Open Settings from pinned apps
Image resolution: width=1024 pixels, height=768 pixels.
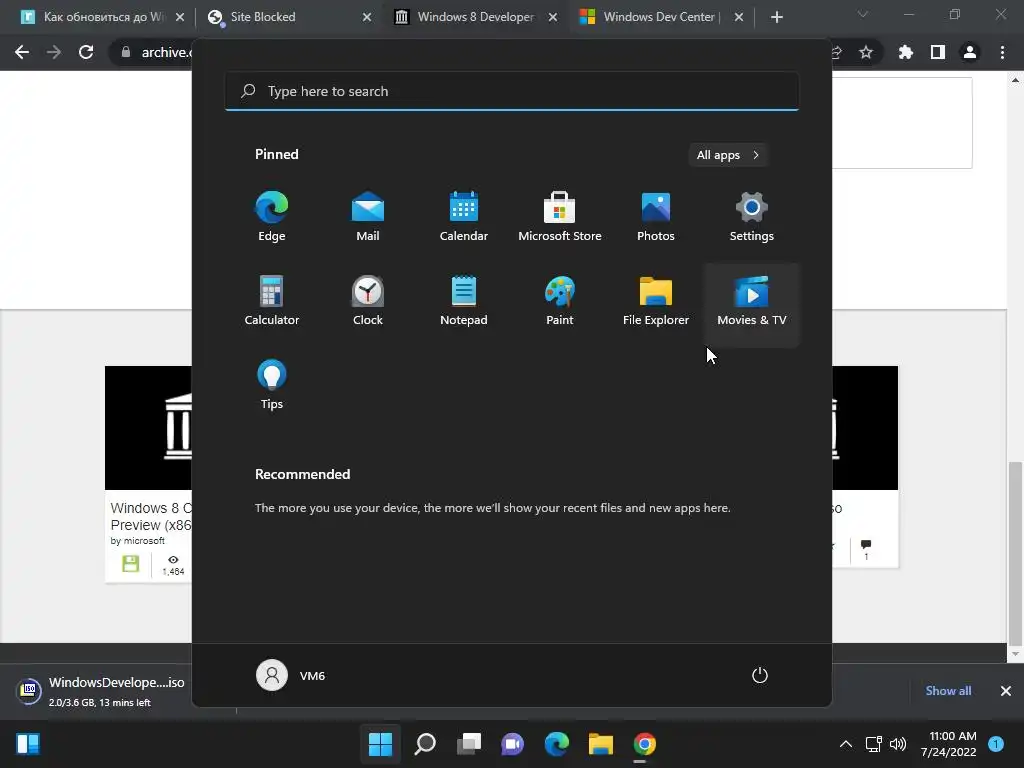(752, 217)
